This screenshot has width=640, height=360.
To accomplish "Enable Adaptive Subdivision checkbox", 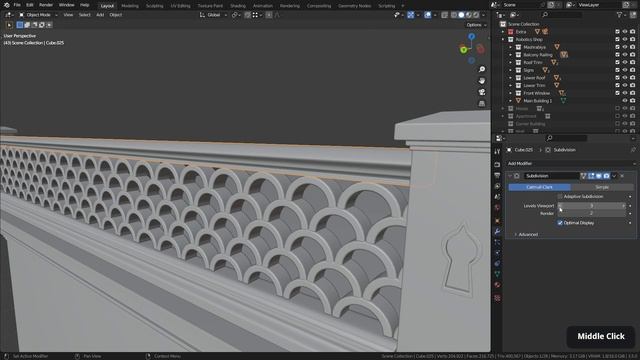I will [x=560, y=196].
